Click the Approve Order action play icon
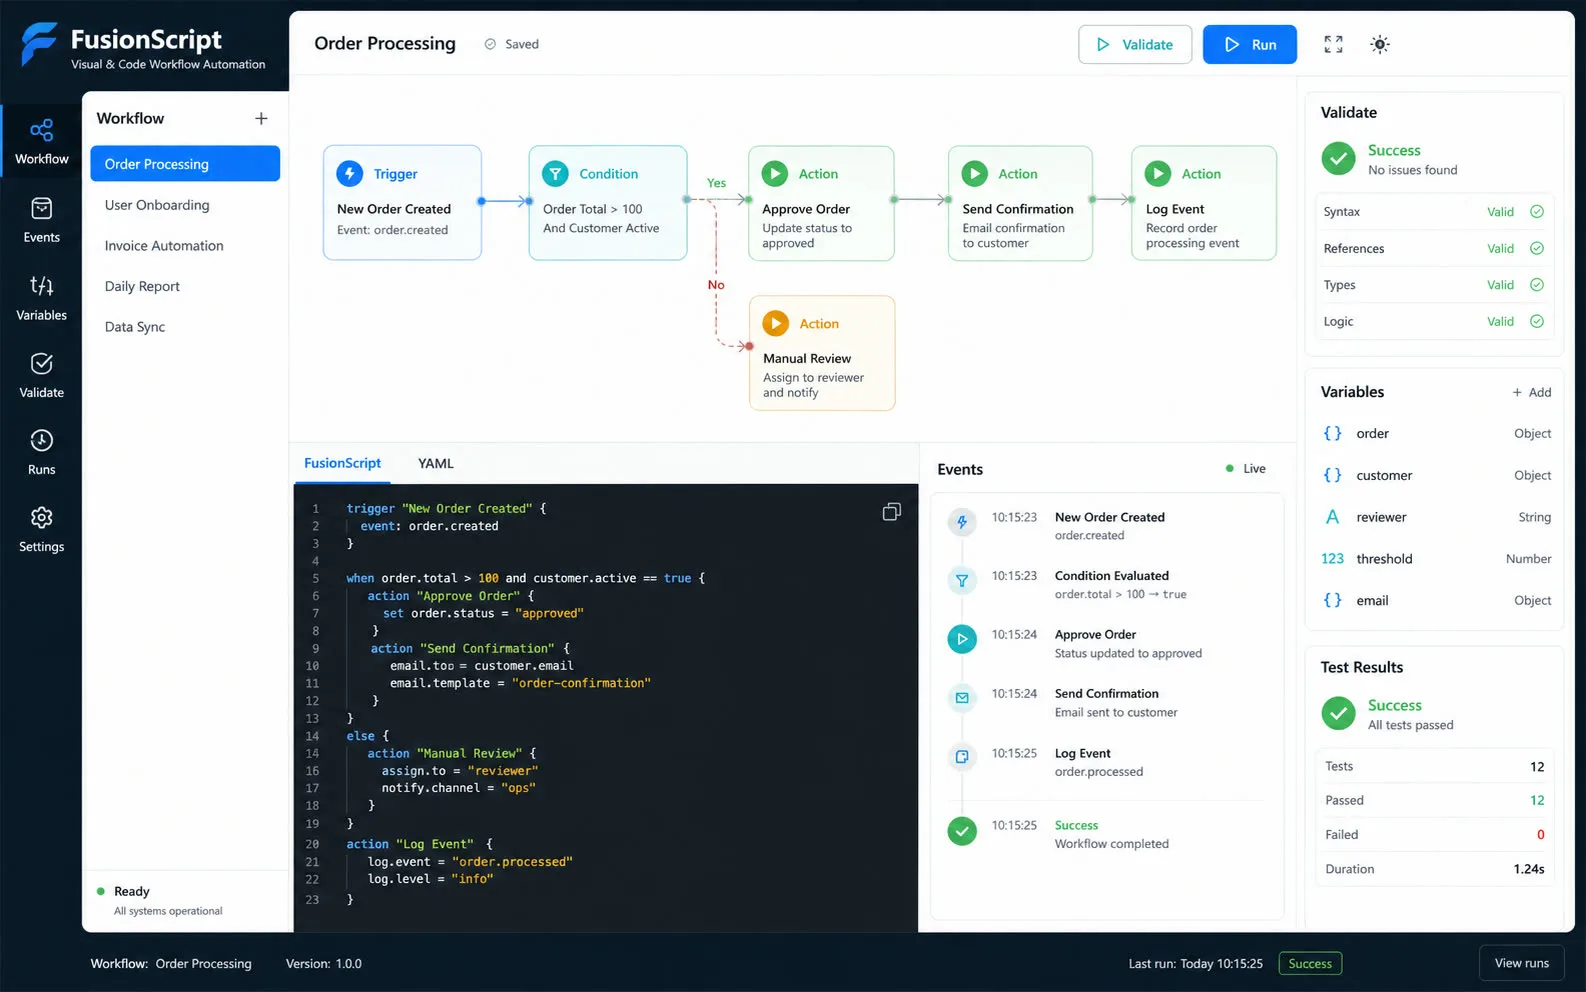Viewport: 1586px width, 992px height. point(775,173)
